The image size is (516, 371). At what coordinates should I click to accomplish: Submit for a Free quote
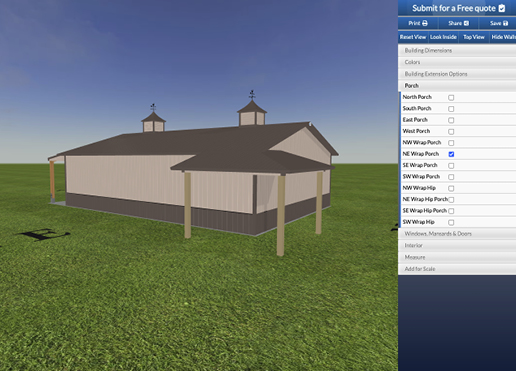[458, 8]
